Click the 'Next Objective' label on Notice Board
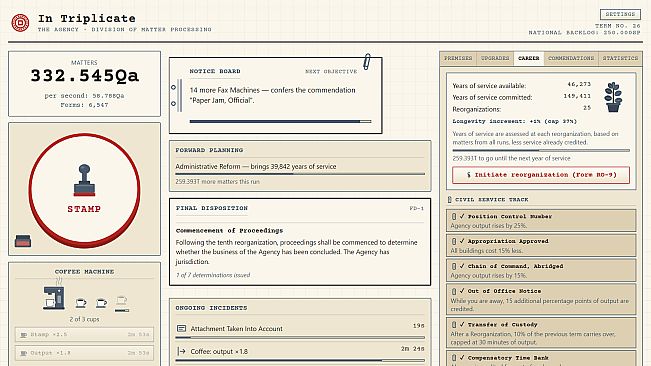 point(331,71)
